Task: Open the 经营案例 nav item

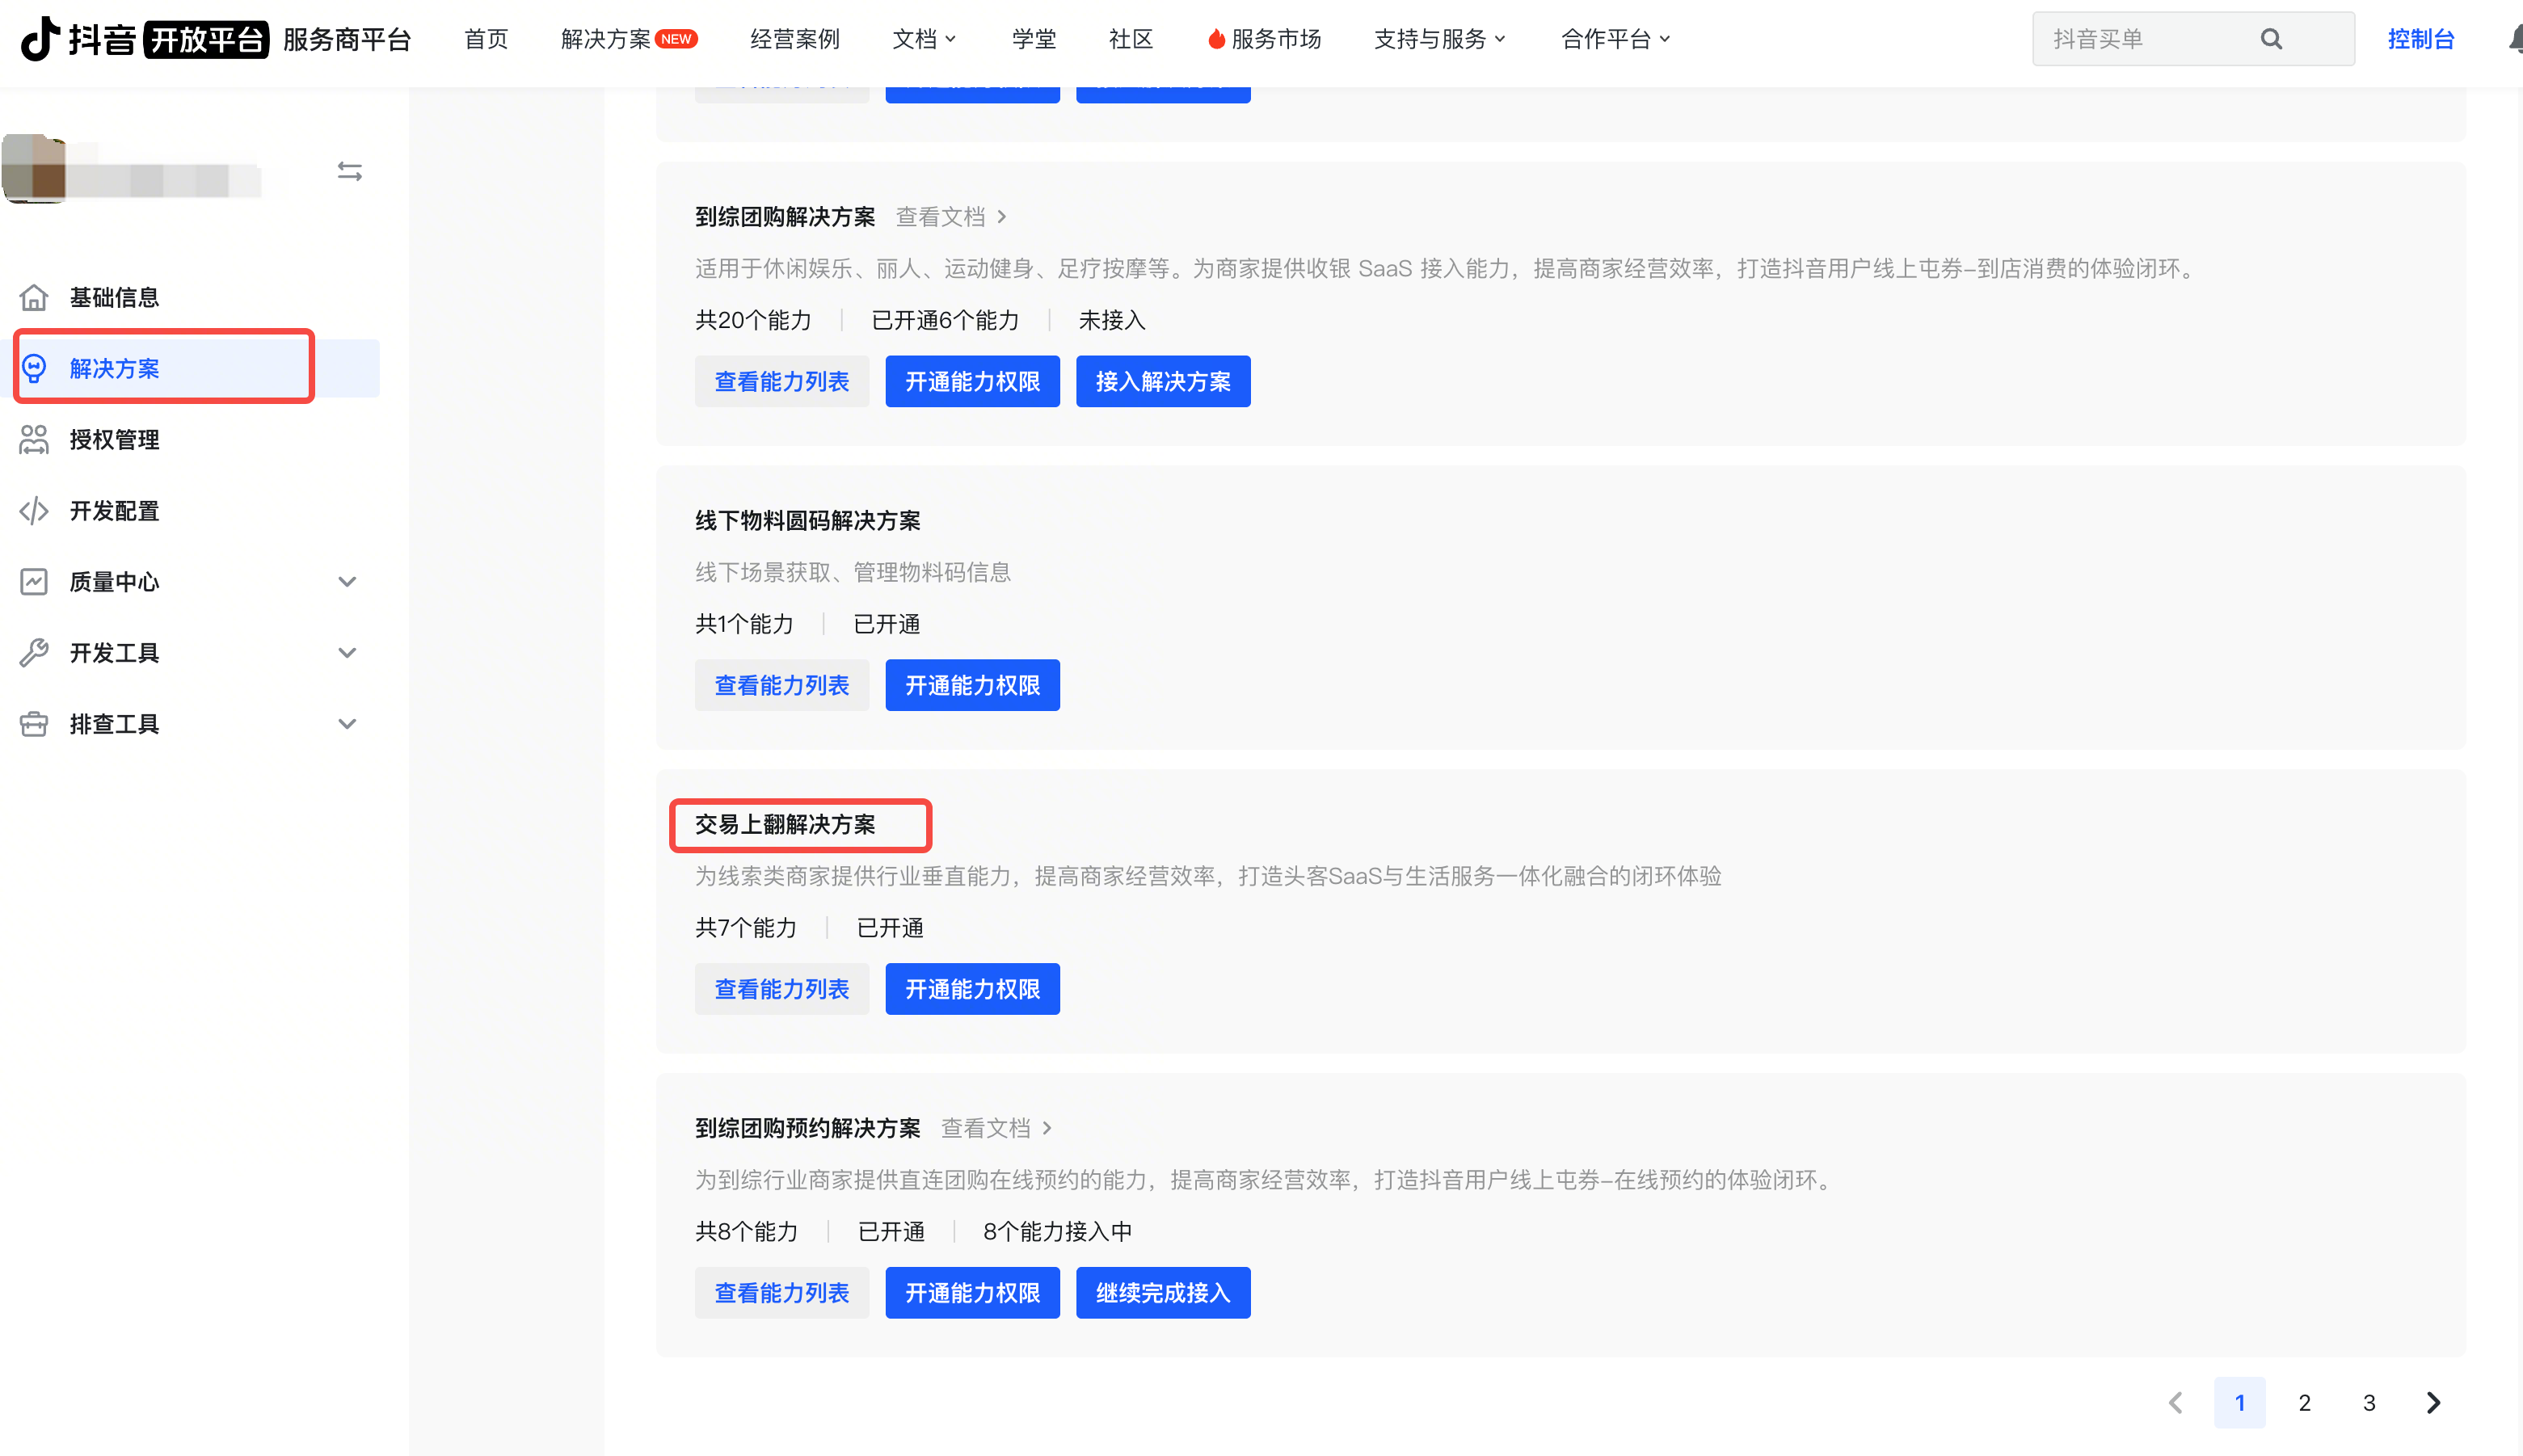Action: pyautogui.click(x=795, y=39)
